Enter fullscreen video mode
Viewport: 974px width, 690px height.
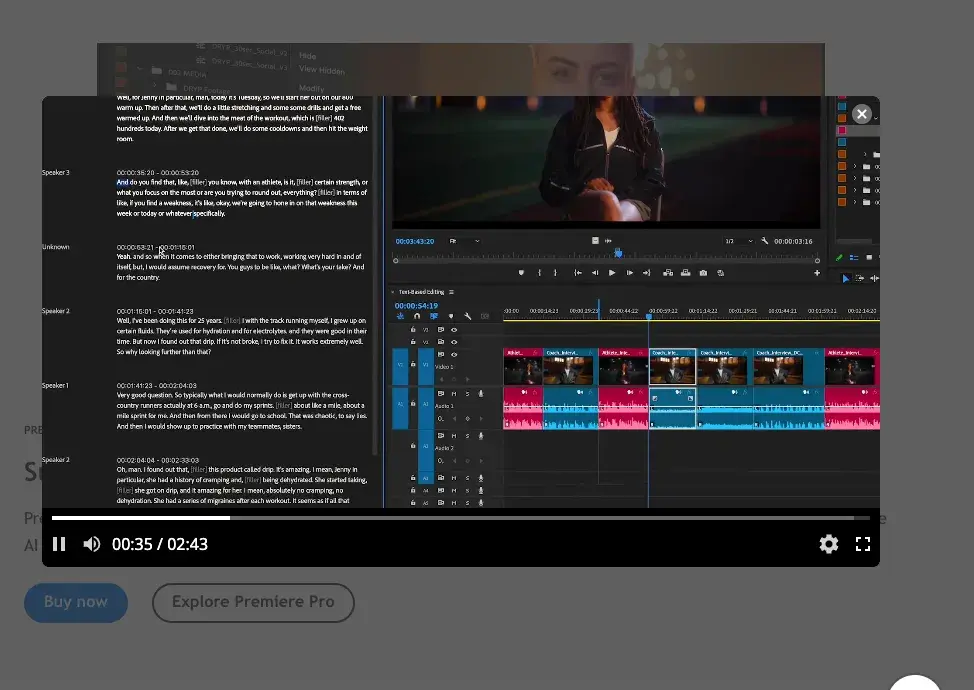863,544
